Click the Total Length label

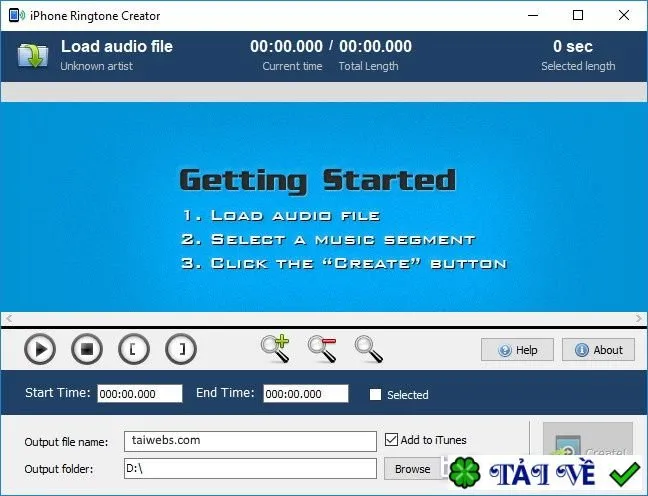click(x=369, y=66)
